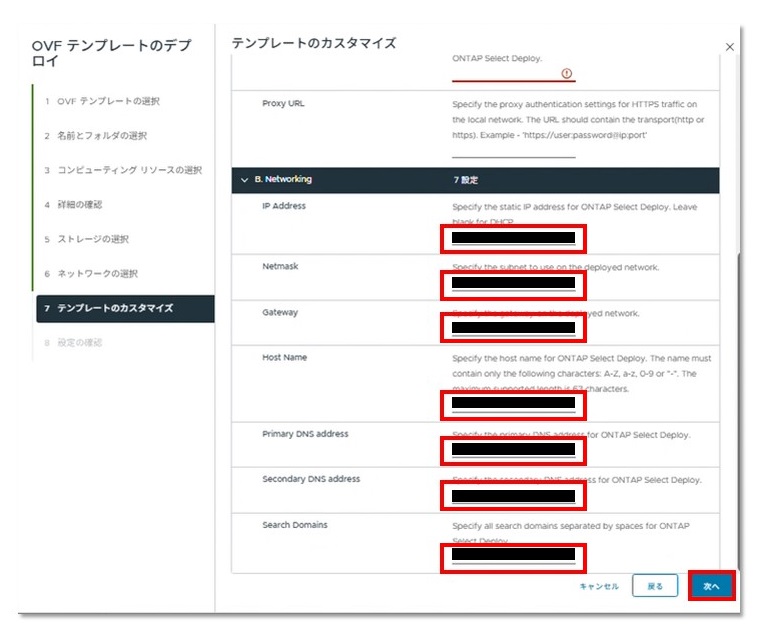Click the キャンセル (Cancel) link
The width and height of the screenshot is (768, 634).
598,586
